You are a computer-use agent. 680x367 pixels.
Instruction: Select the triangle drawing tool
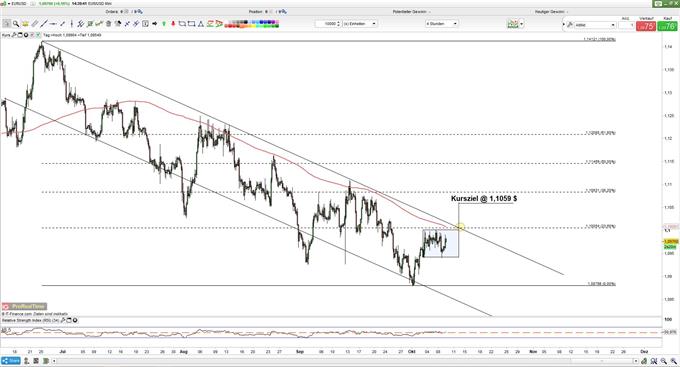pos(201,24)
